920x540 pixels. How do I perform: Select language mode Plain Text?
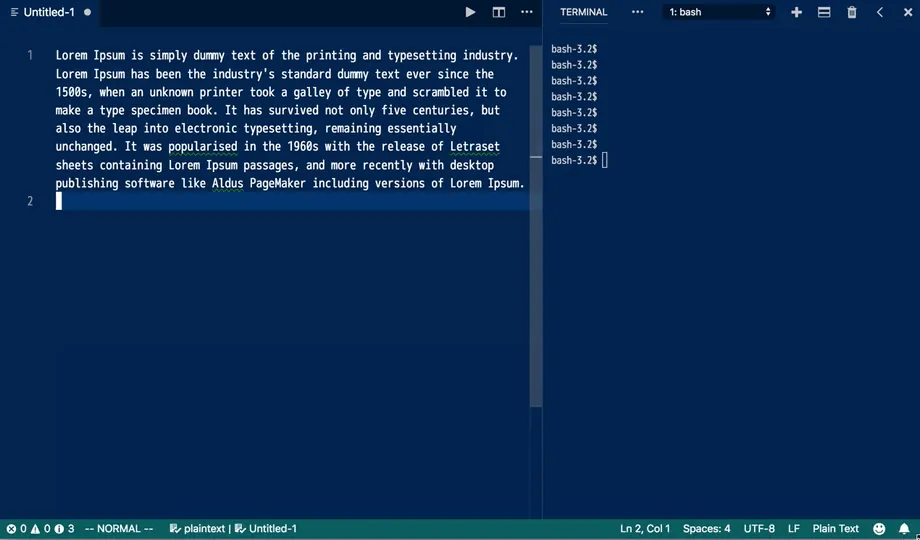pos(836,528)
